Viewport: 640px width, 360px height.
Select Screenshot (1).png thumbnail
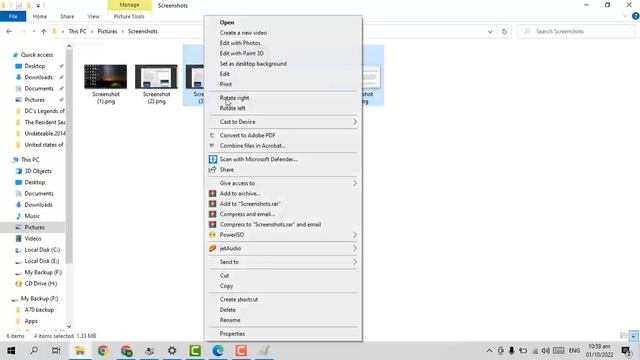[x=105, y=76]
